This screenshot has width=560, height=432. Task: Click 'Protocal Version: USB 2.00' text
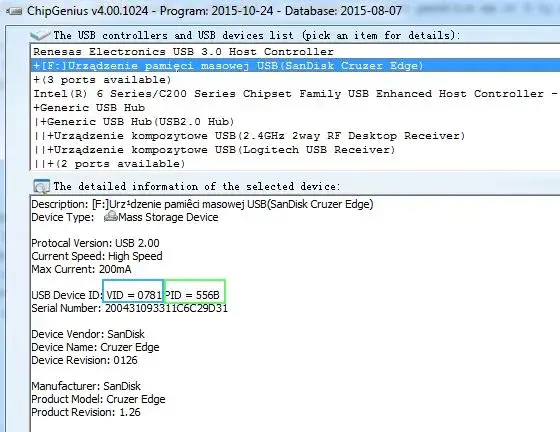pos(95,243)
